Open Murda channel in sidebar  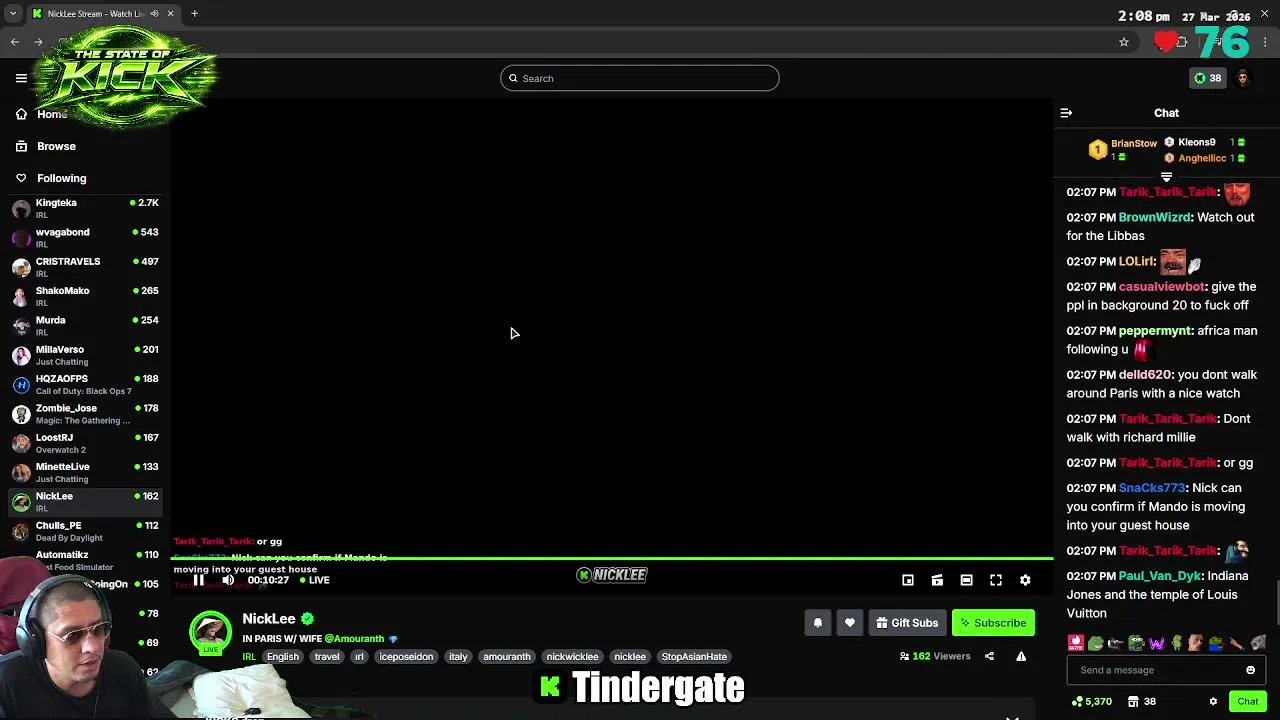[85, 326]
